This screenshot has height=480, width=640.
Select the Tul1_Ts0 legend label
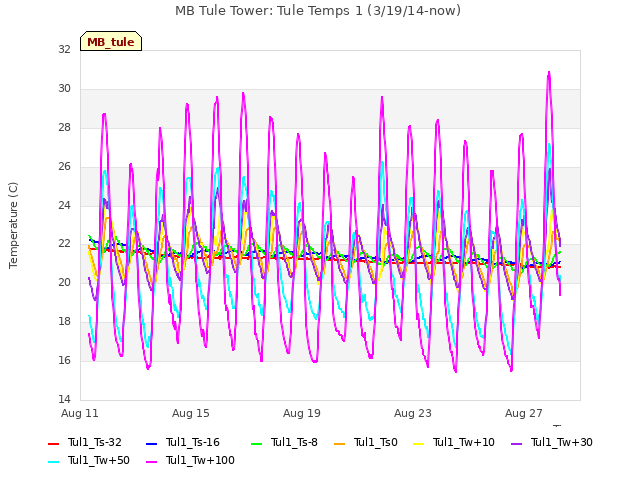pos(376,442)
